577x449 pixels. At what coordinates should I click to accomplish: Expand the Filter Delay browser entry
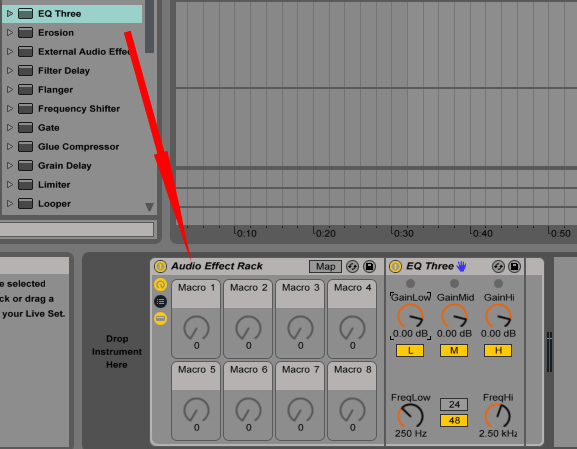(10, 71)
